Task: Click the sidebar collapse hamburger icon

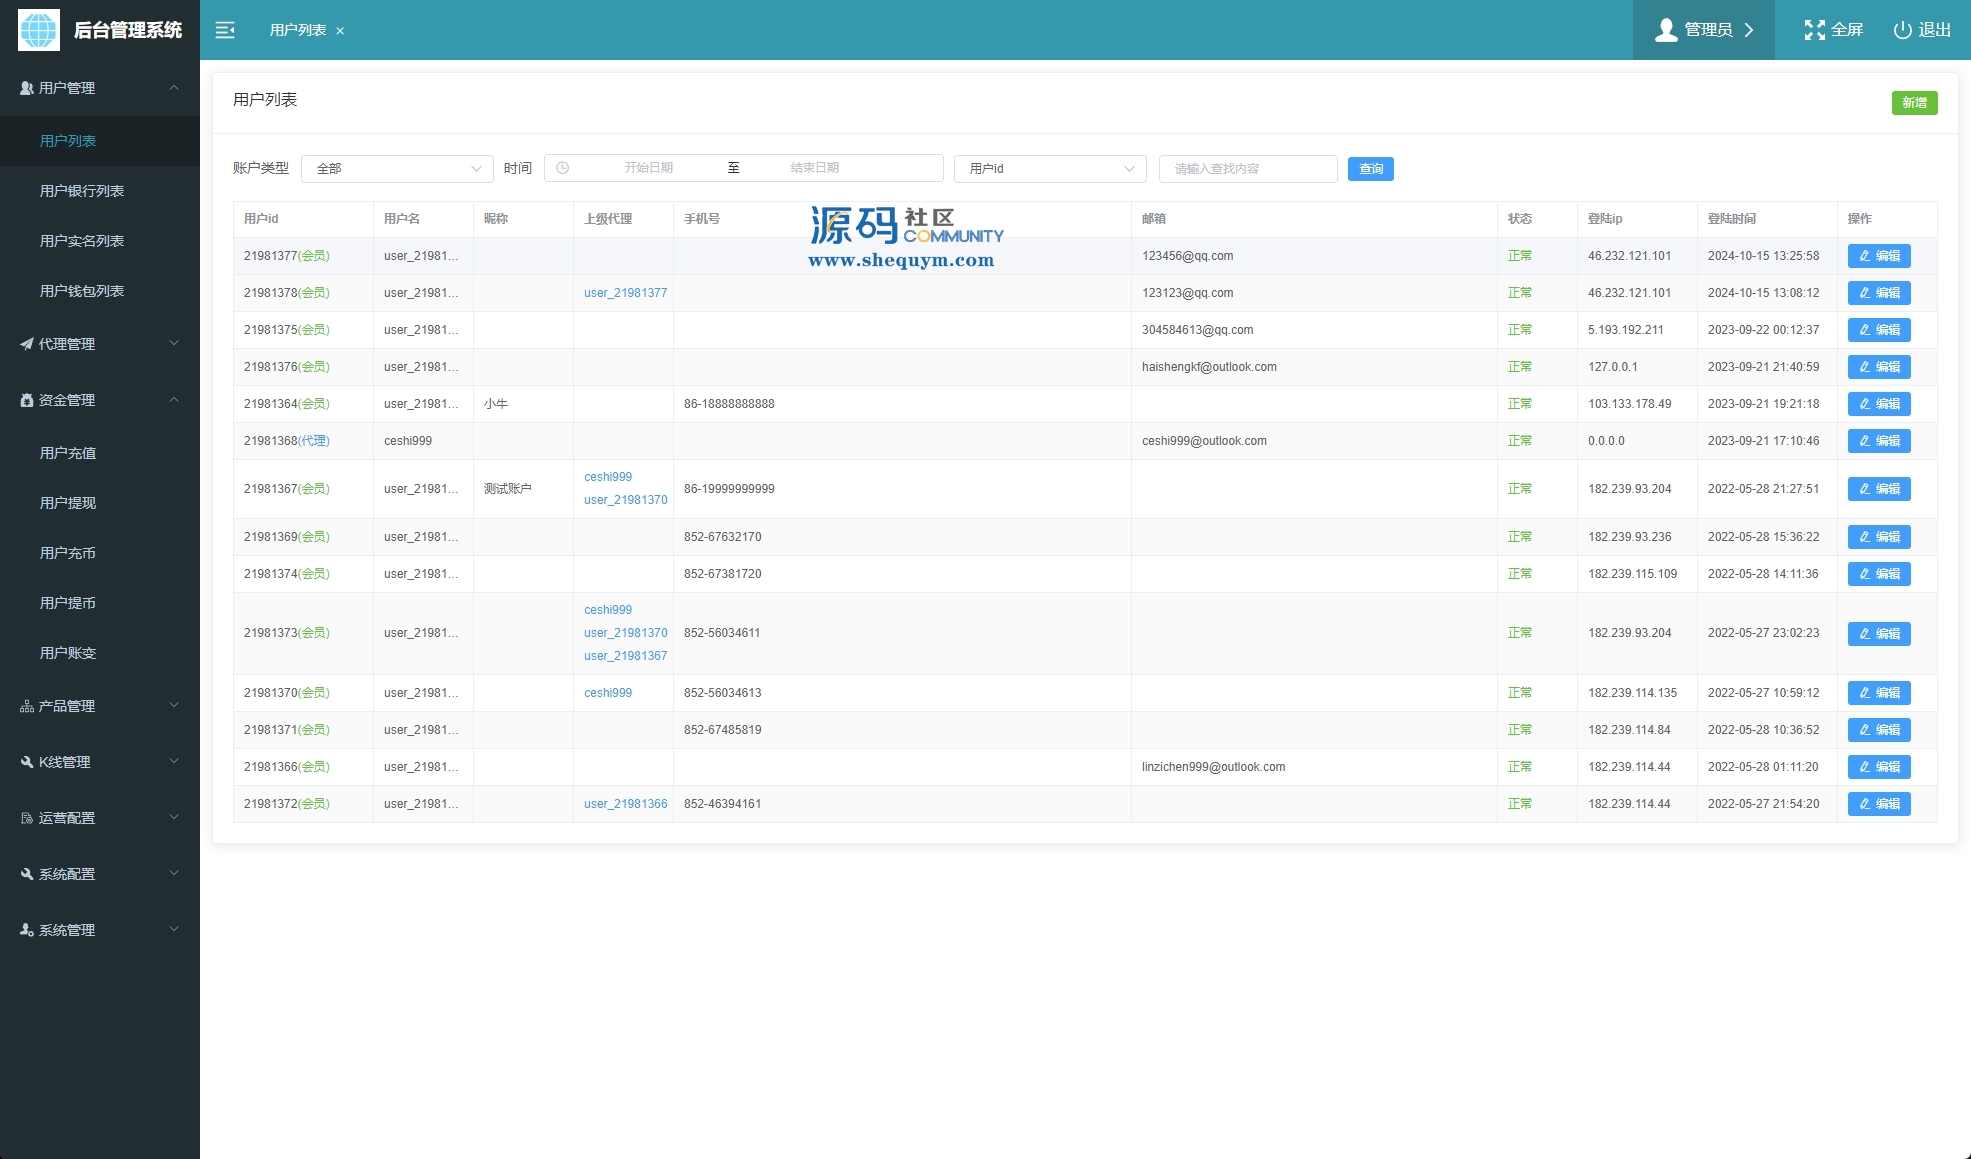Action: pyautogui.click(x=225, y=30)
